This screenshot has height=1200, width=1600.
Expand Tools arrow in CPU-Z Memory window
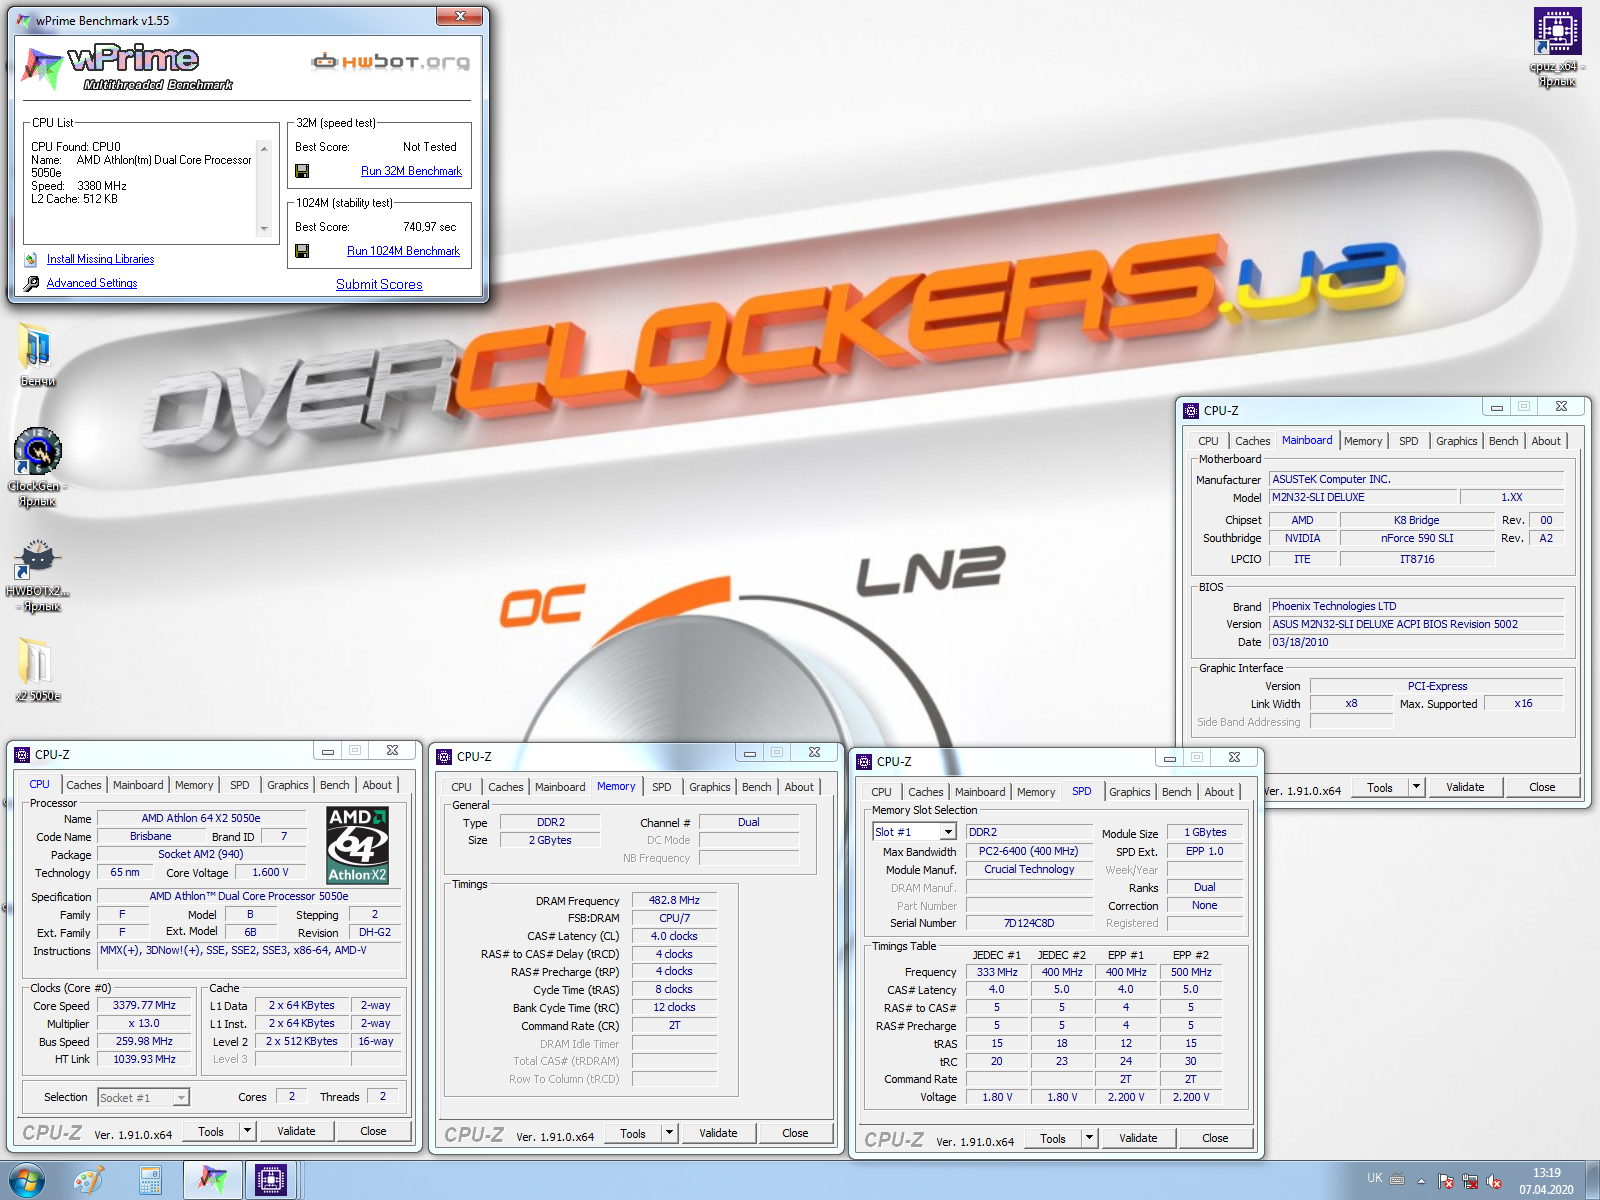pos(669,1133)
